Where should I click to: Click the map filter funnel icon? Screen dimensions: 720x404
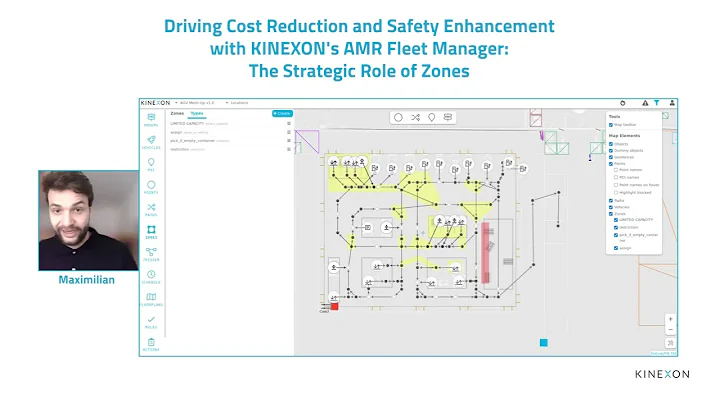[657, 103]
